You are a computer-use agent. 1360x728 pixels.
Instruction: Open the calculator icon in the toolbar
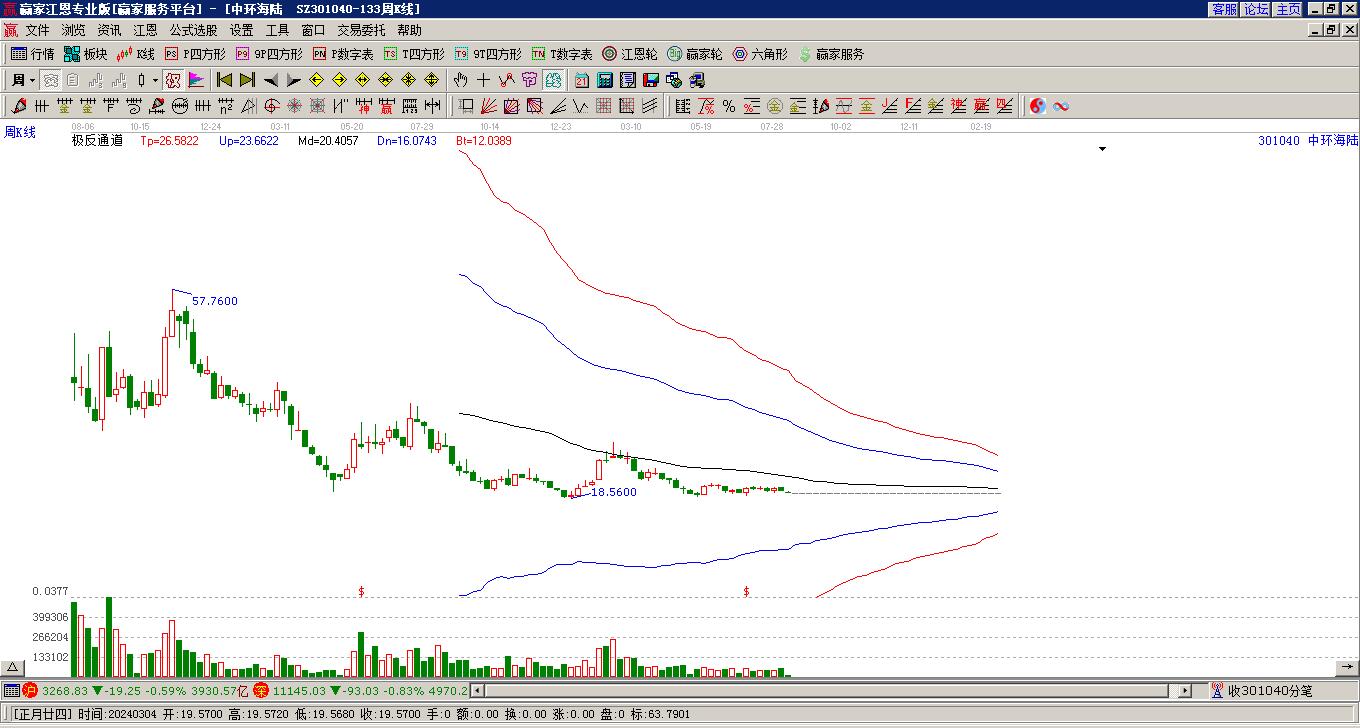pyautogui.click(x=605, y=80)
